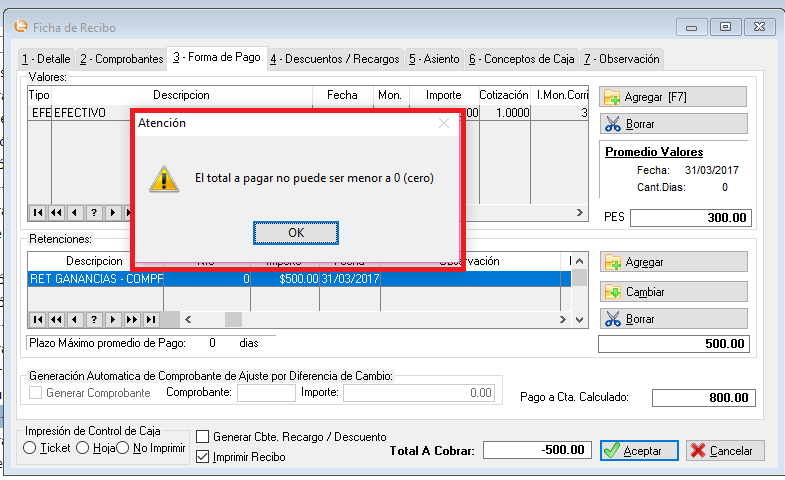785x480 pixels.
Task: Click the red X Cancelar button
Action: pos(726,451)
